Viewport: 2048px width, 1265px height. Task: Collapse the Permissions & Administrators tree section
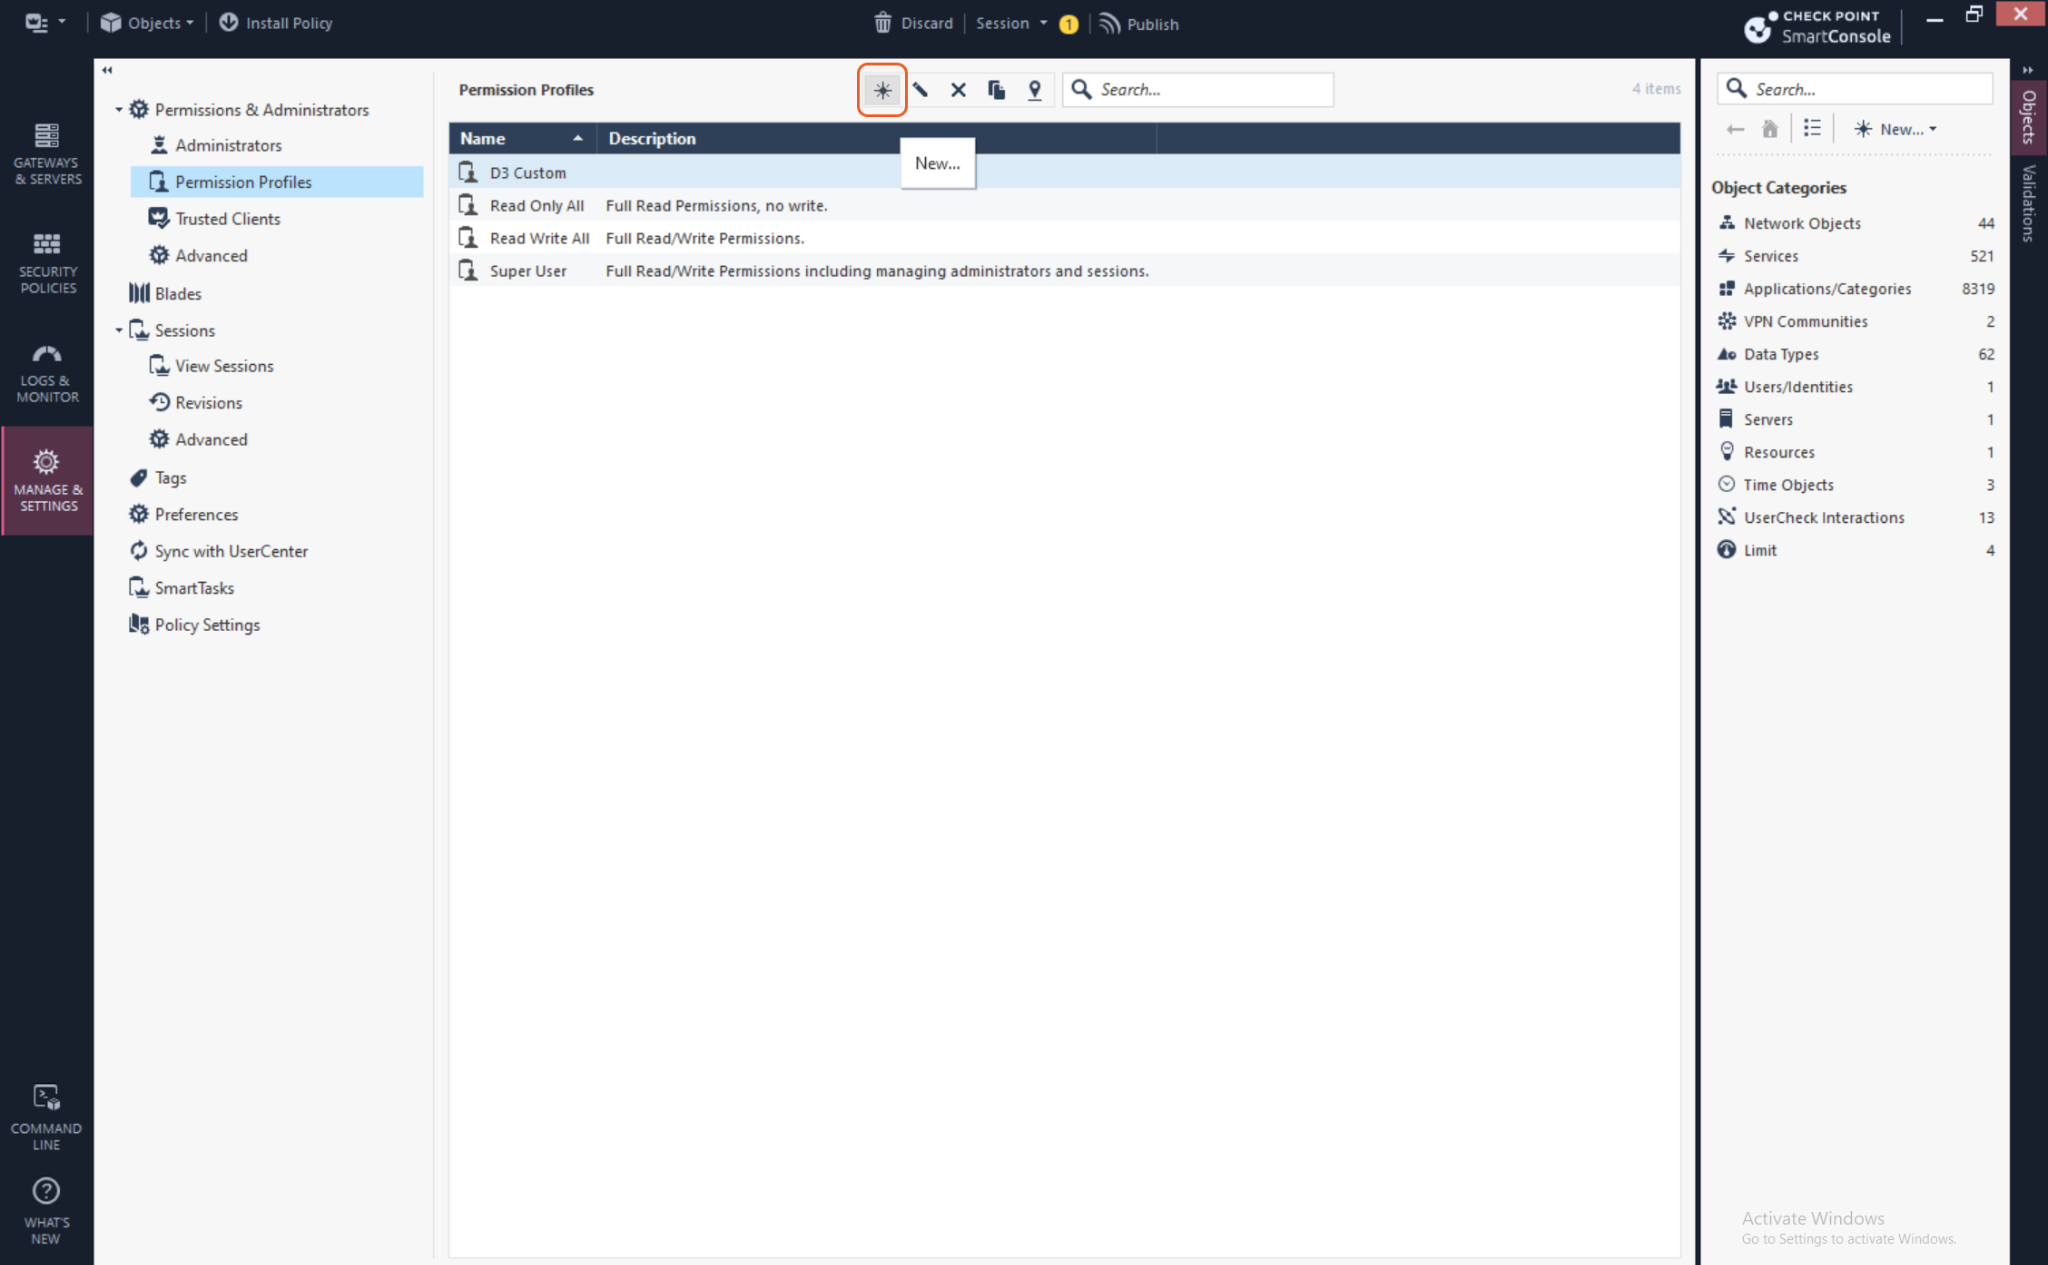(118, 109)
